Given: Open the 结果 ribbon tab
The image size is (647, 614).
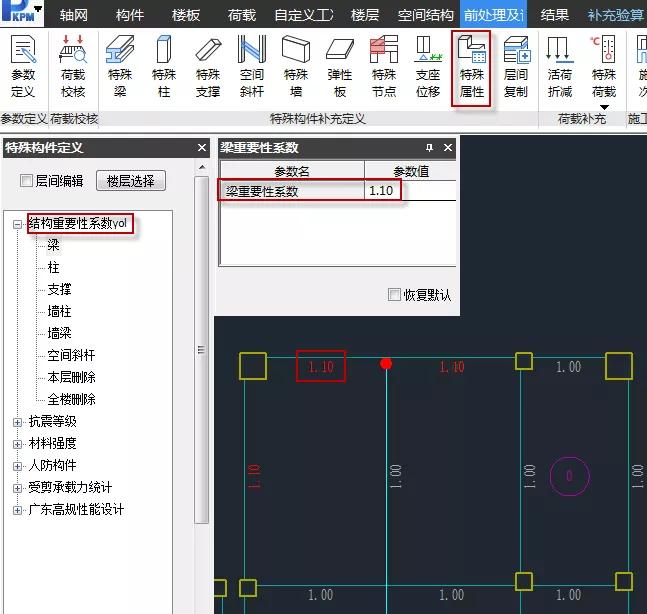Looking at the screenshot, I should pos(555,15).
